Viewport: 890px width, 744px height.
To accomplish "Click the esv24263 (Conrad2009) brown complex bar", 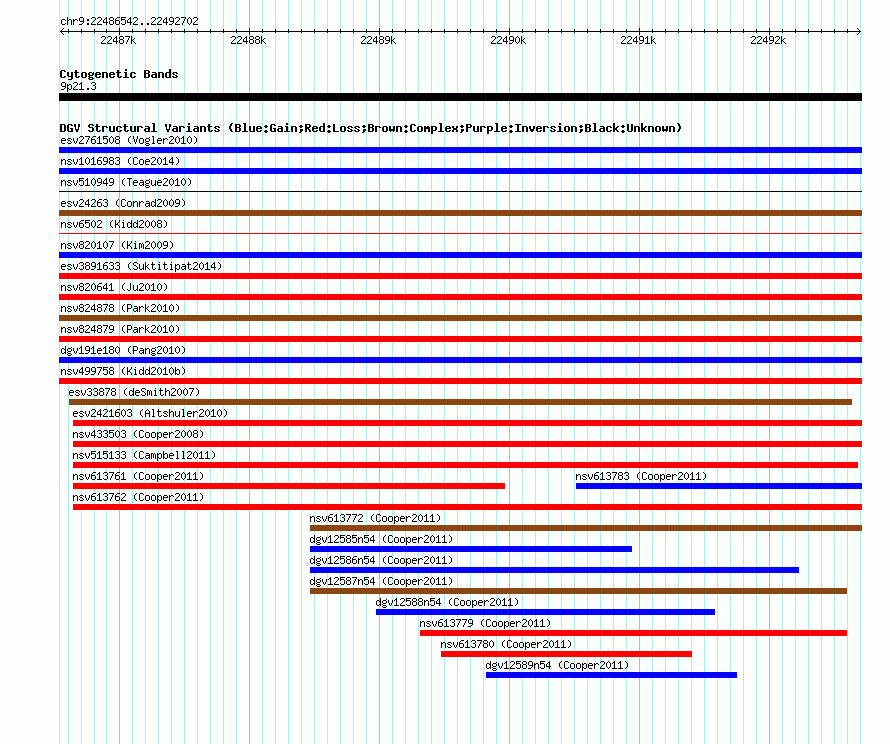I will (460, 213).
